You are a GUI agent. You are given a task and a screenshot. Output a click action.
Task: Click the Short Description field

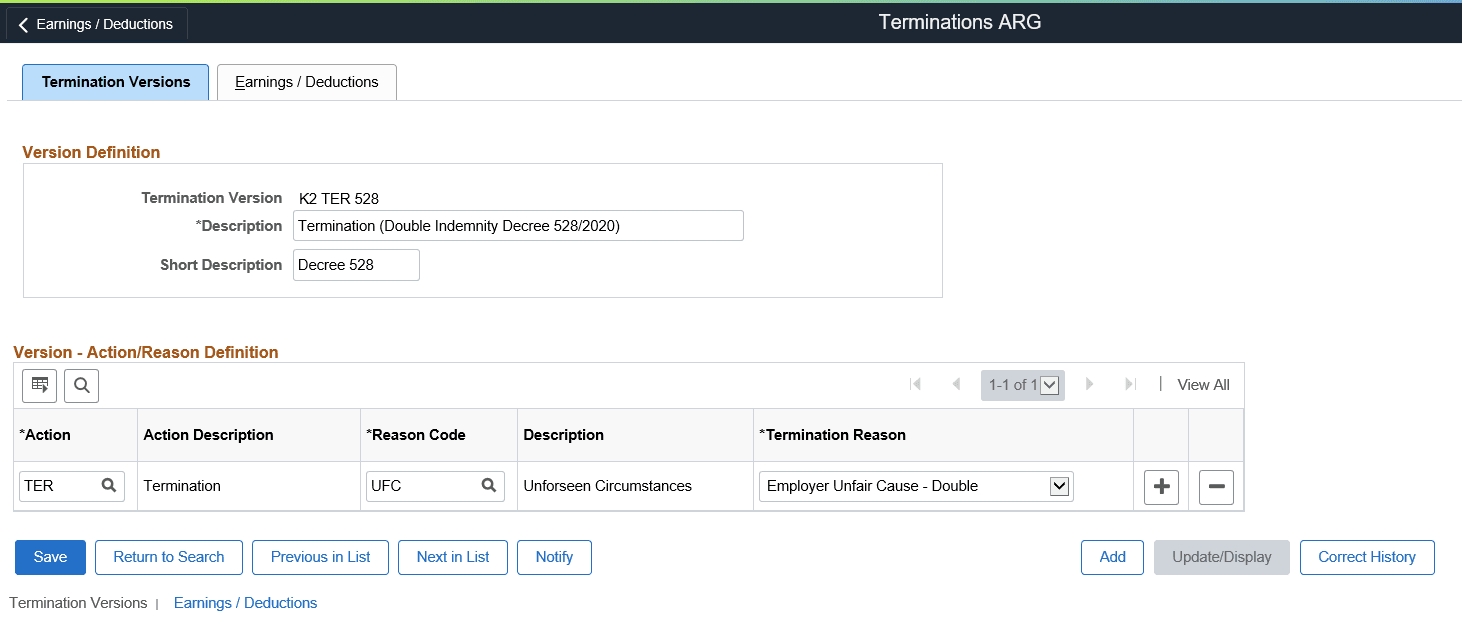coord(356,264)
